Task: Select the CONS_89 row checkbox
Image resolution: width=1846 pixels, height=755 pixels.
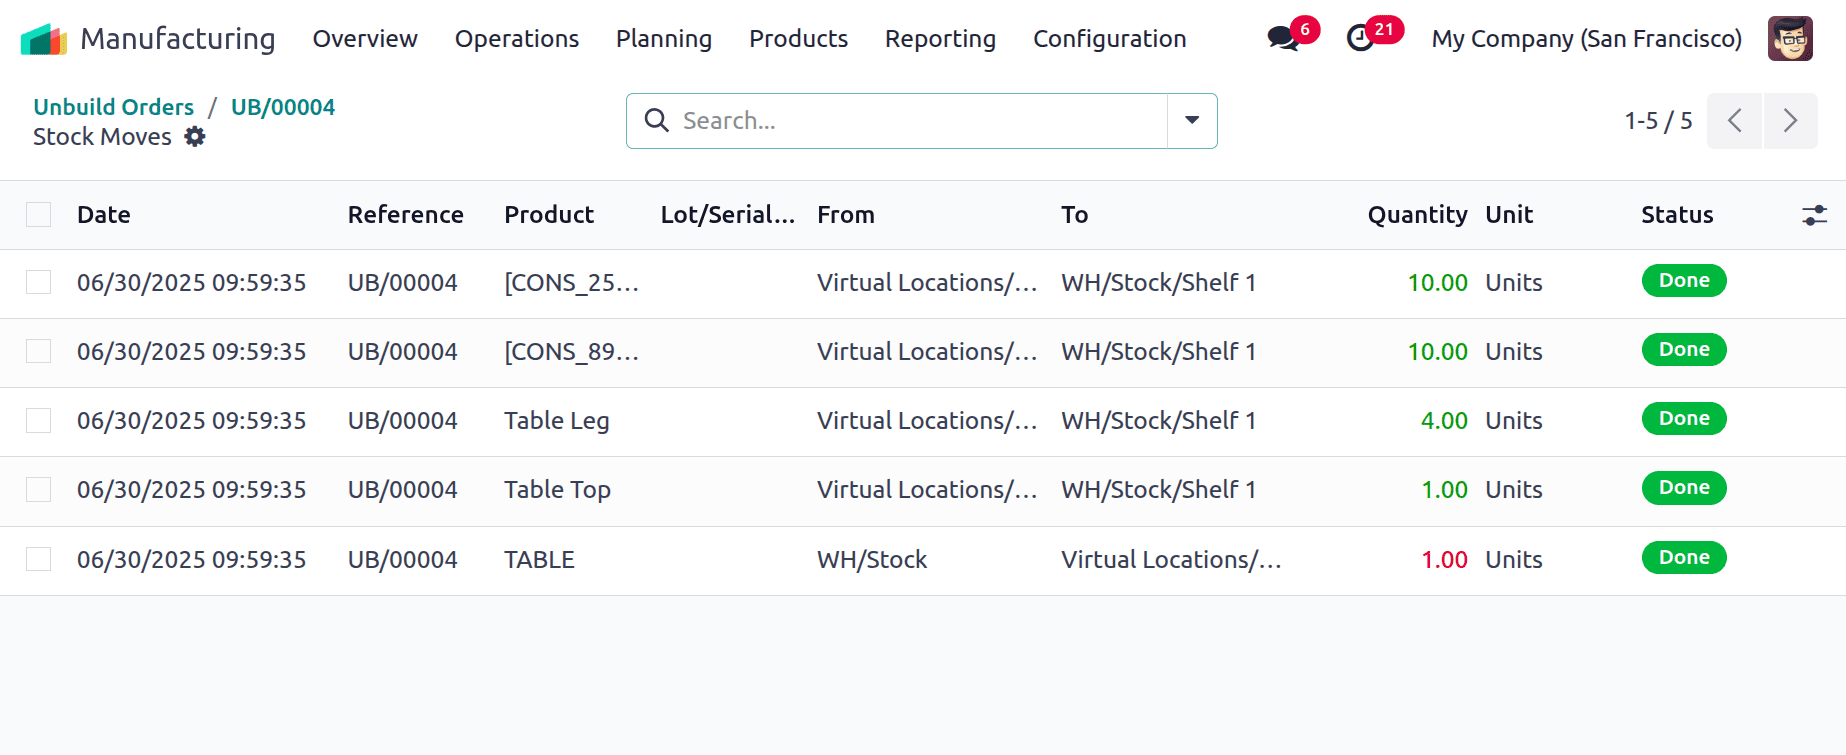Action: [38, 352]
